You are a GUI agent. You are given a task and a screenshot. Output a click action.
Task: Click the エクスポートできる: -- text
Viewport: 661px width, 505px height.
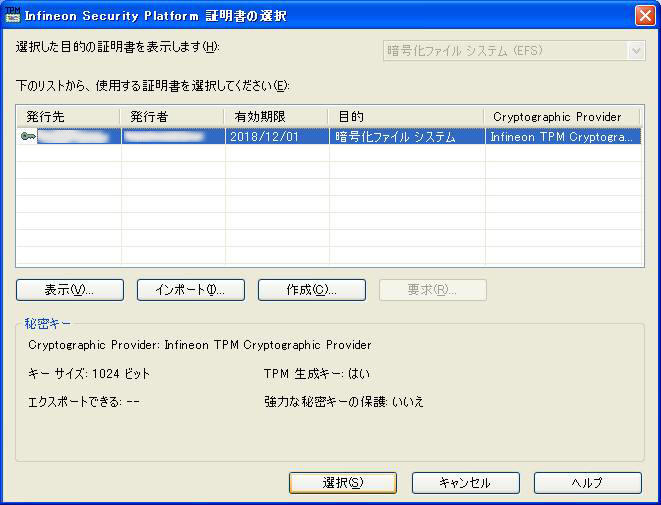(x=83, y=401)
